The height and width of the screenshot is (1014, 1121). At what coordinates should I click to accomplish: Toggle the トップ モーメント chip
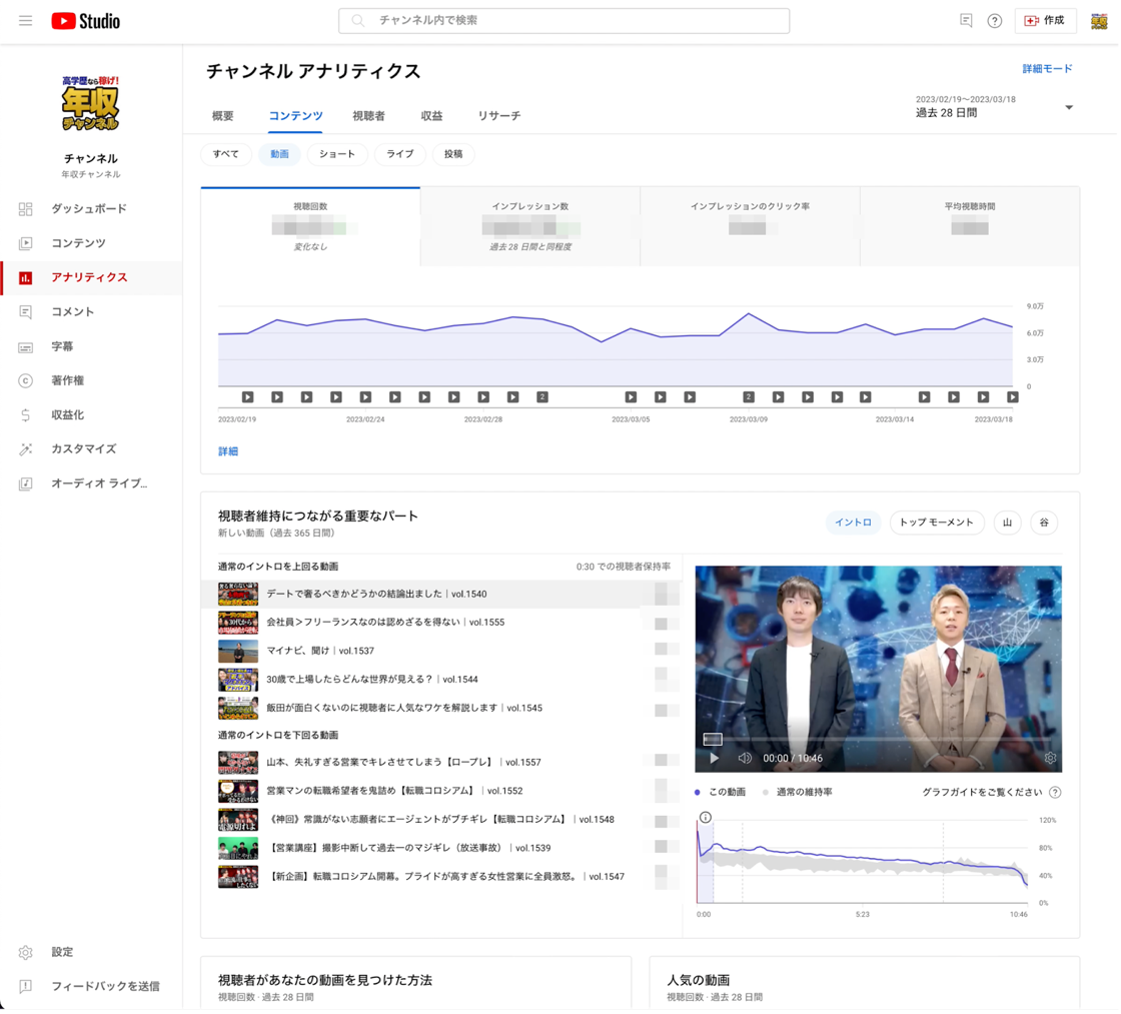(x=936, y=523)
